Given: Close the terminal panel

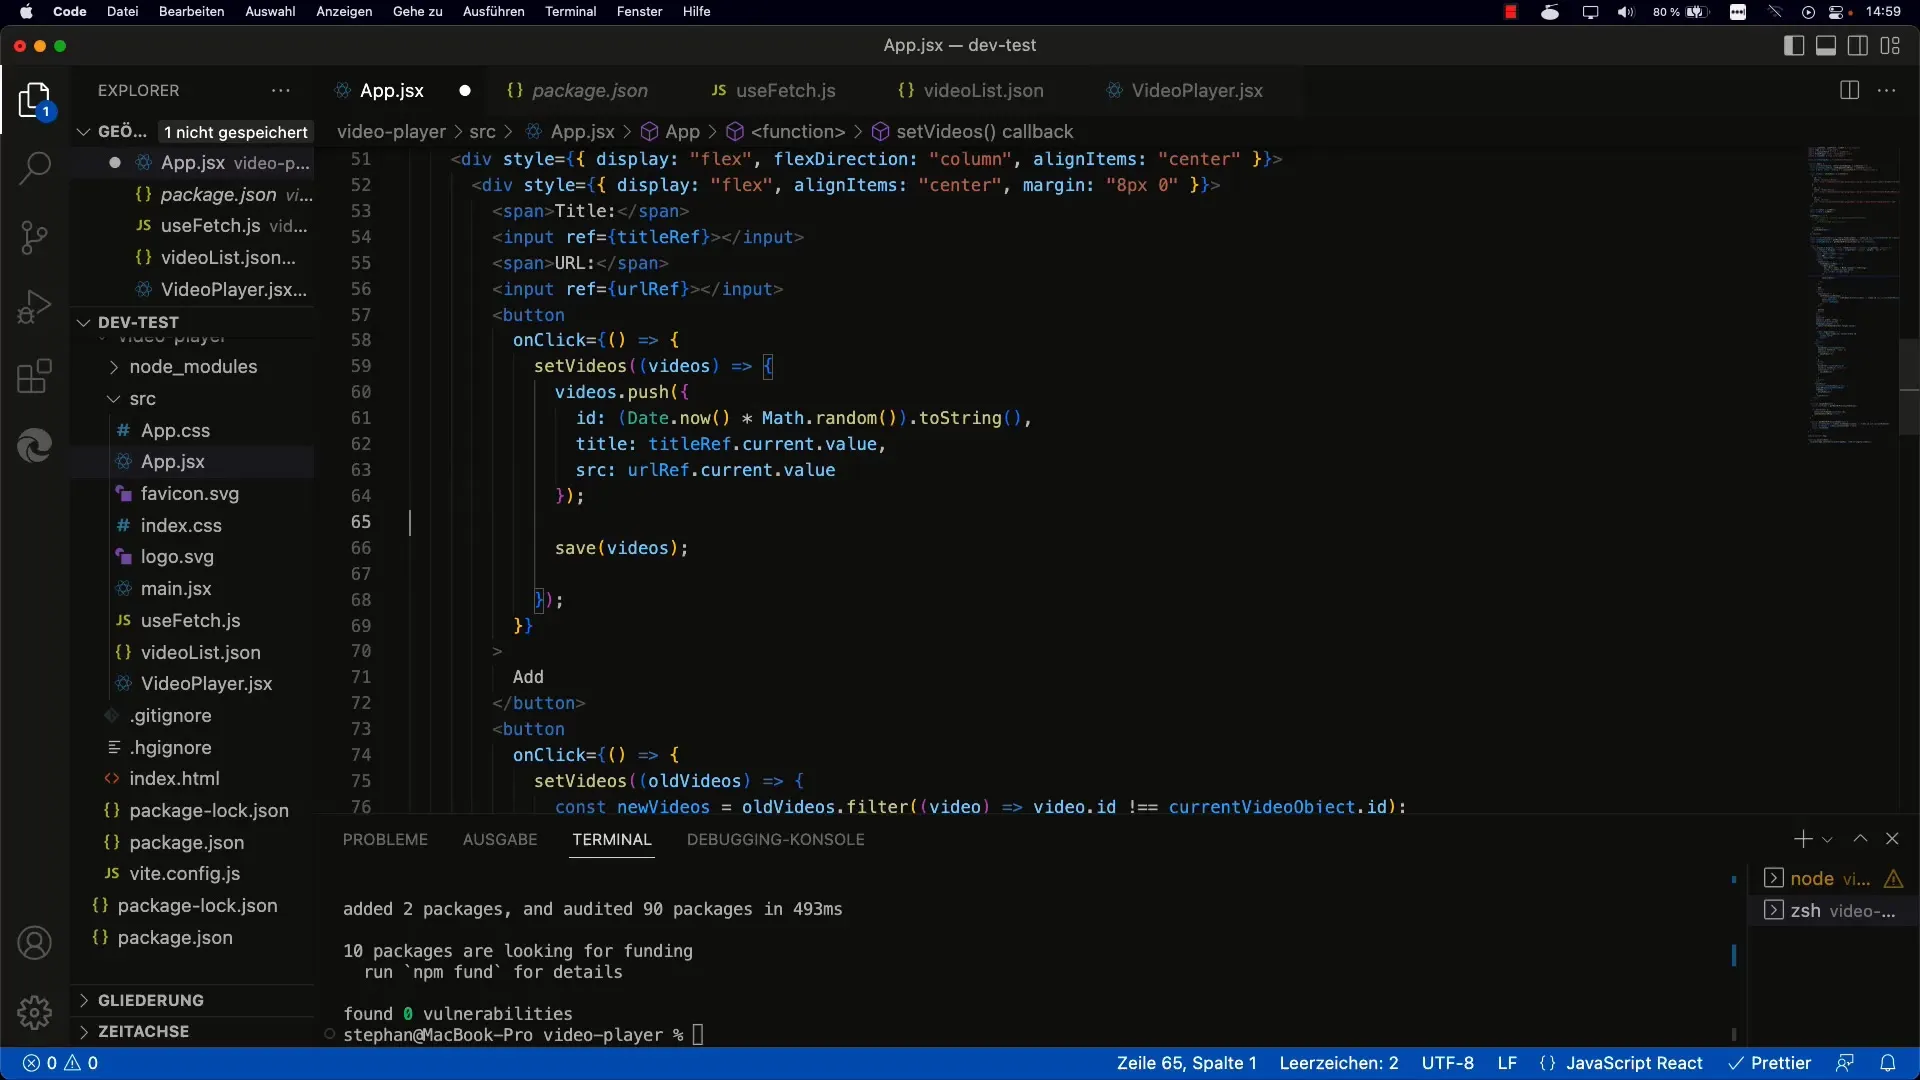Looking at the screenshot, I should pyautogui.click(x=1892, y=839).
